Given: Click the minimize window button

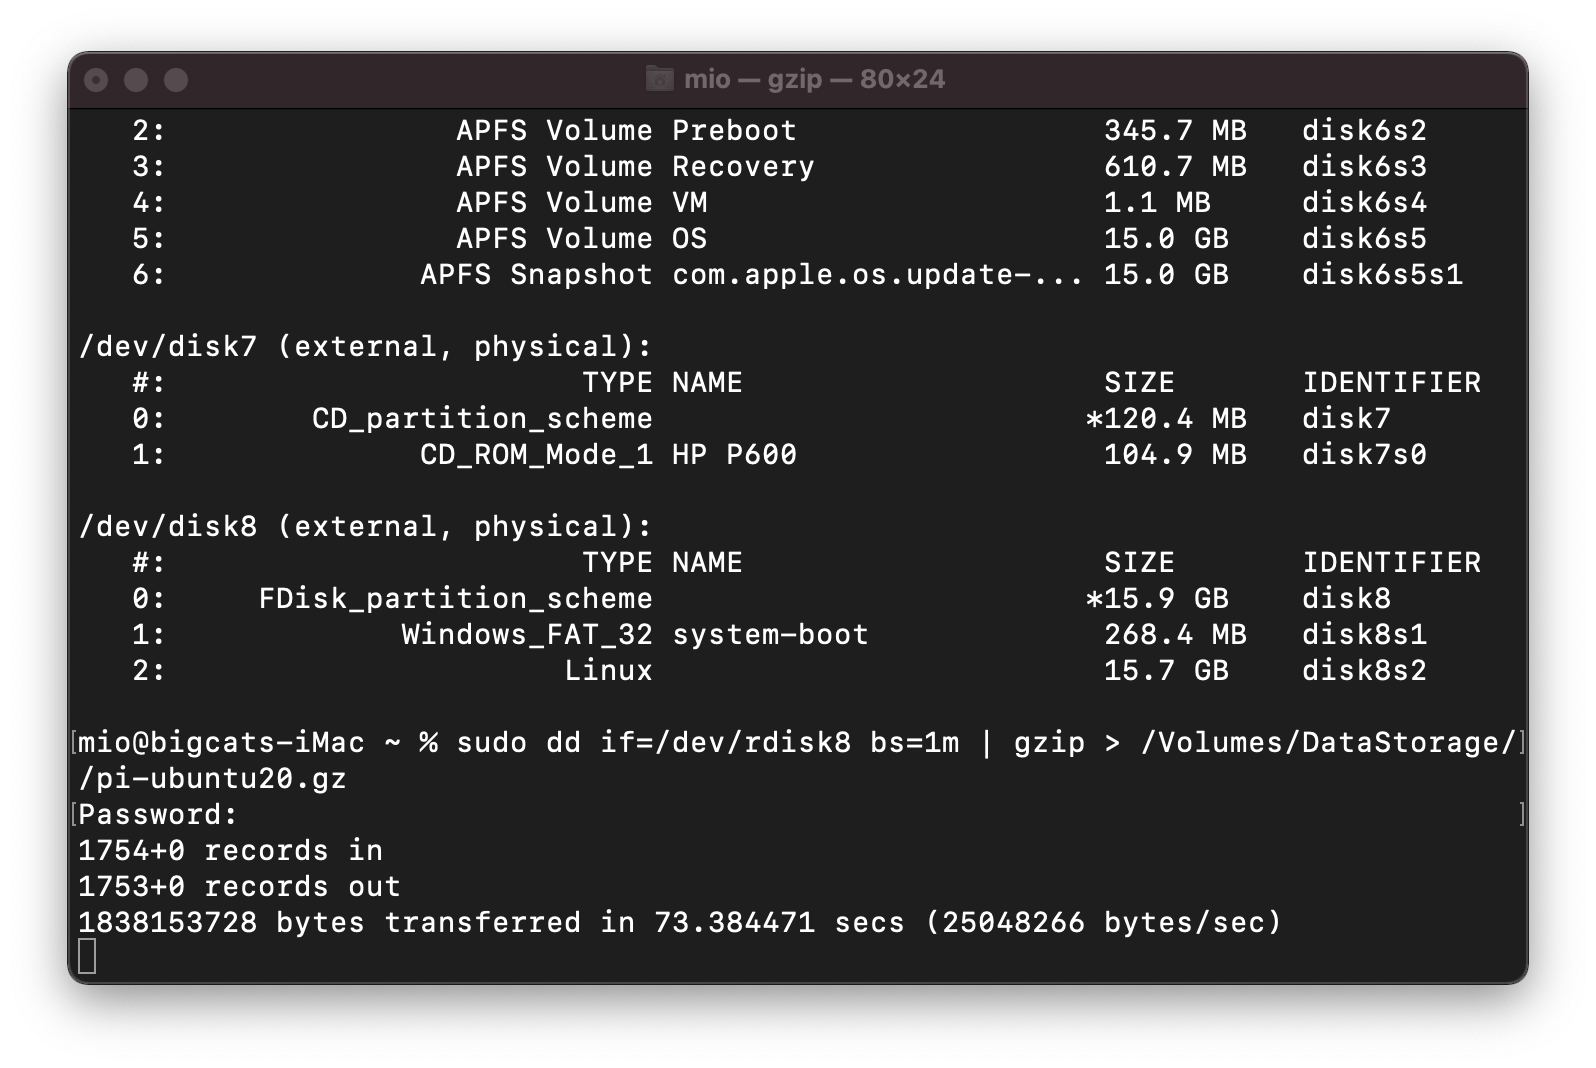Looking at the screenshot, I should click(x=136, y=80).
